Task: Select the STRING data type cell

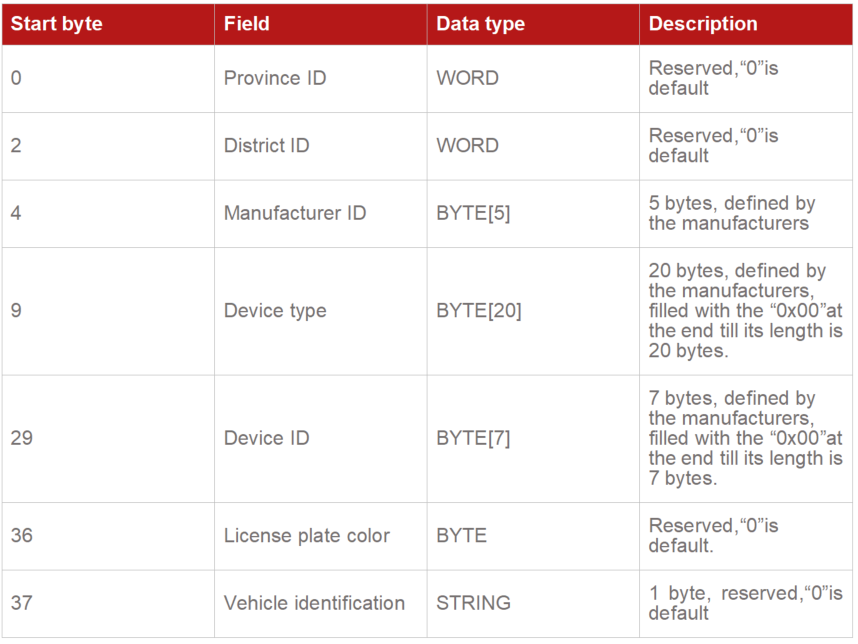Action: coord(473,603)
